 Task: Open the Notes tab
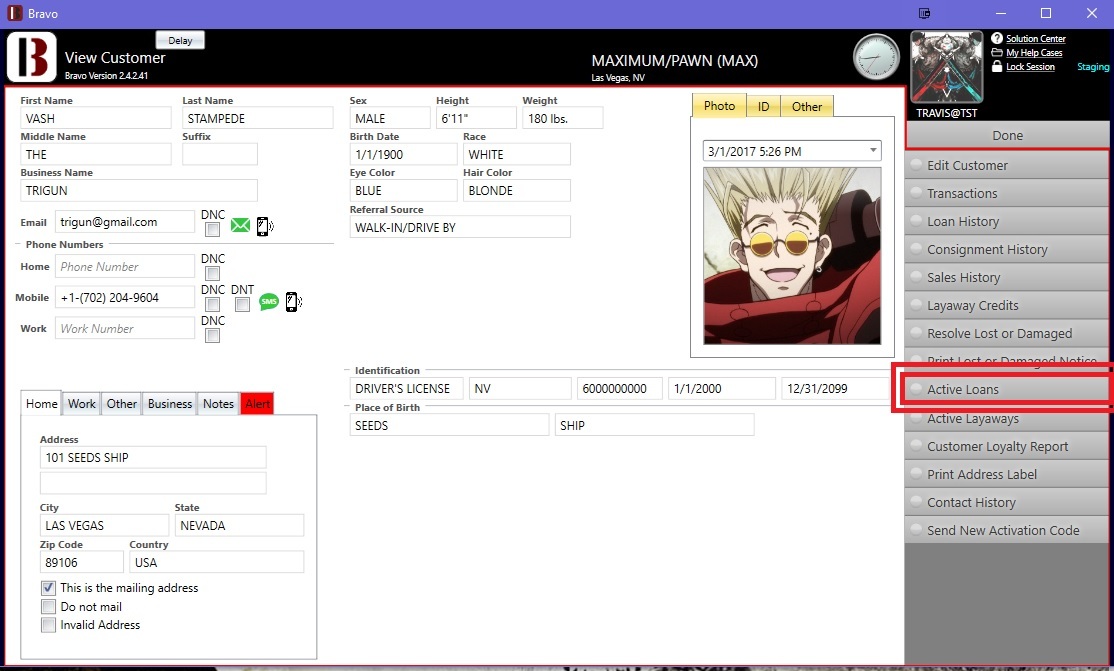(x=218, y=404)
